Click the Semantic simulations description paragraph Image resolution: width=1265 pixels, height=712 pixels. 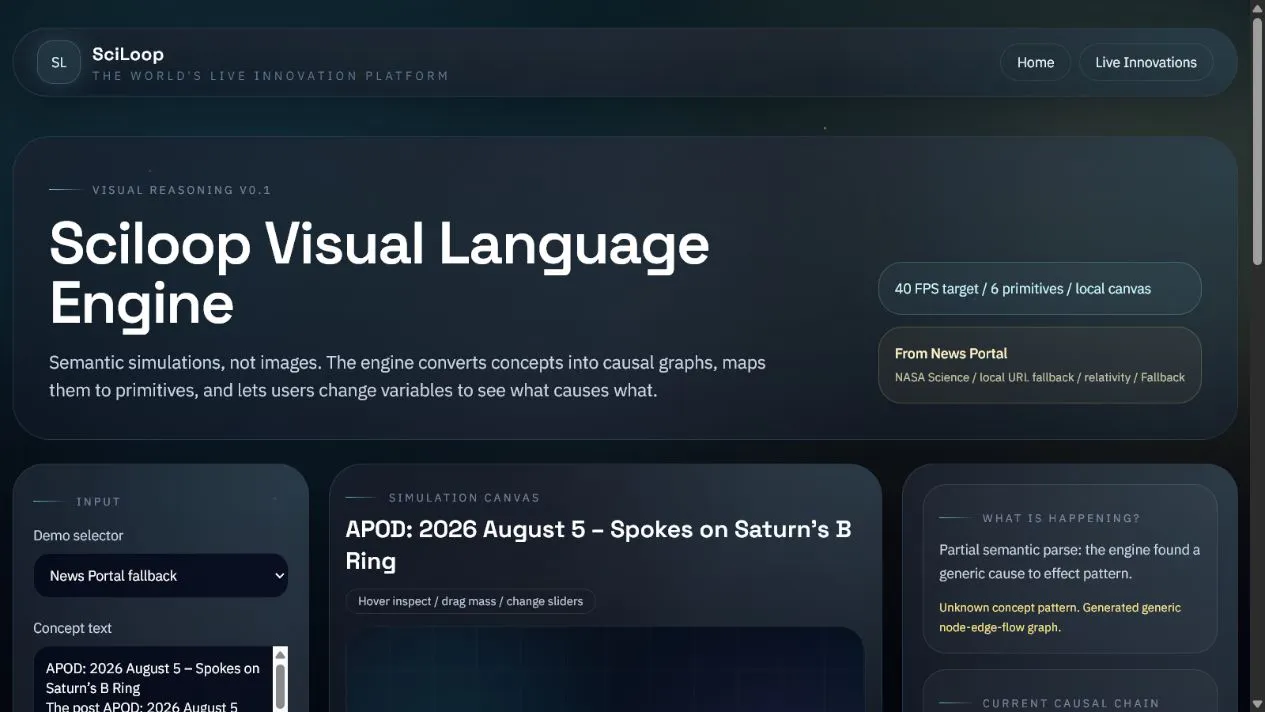407,376
